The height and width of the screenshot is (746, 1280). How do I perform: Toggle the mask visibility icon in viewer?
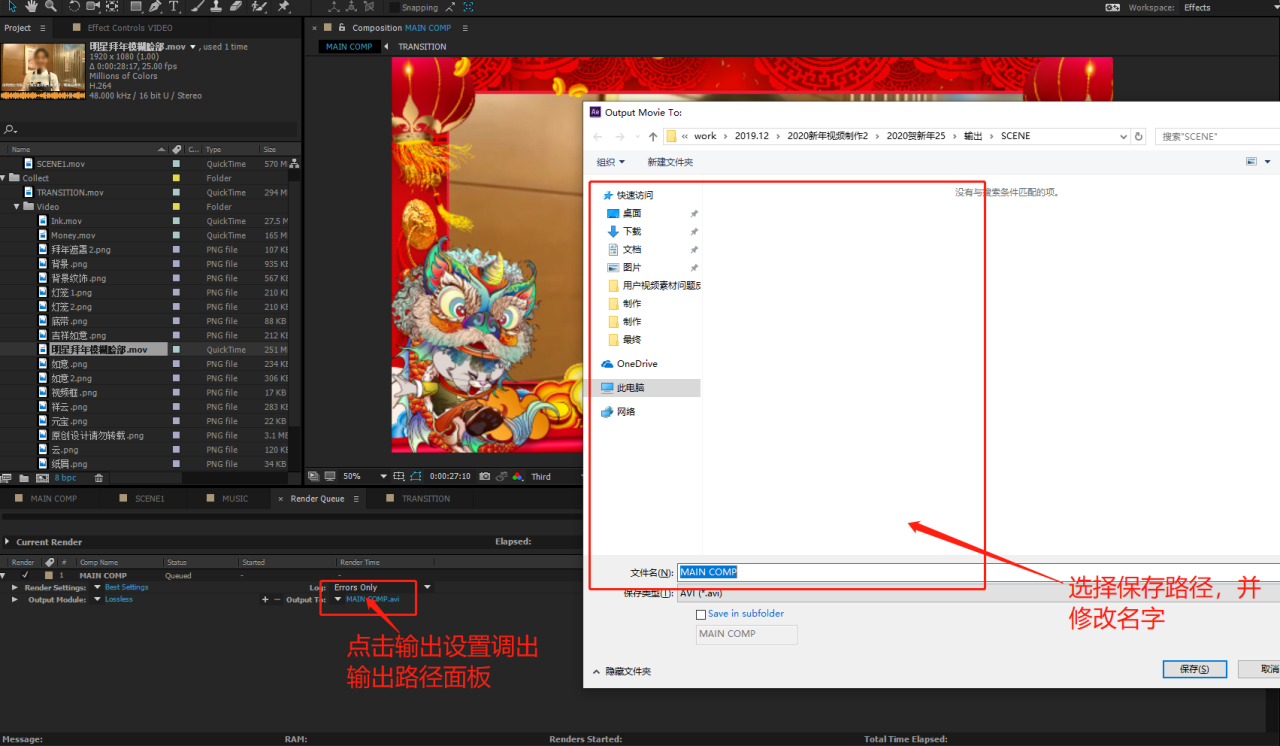(x=415, y=476)
